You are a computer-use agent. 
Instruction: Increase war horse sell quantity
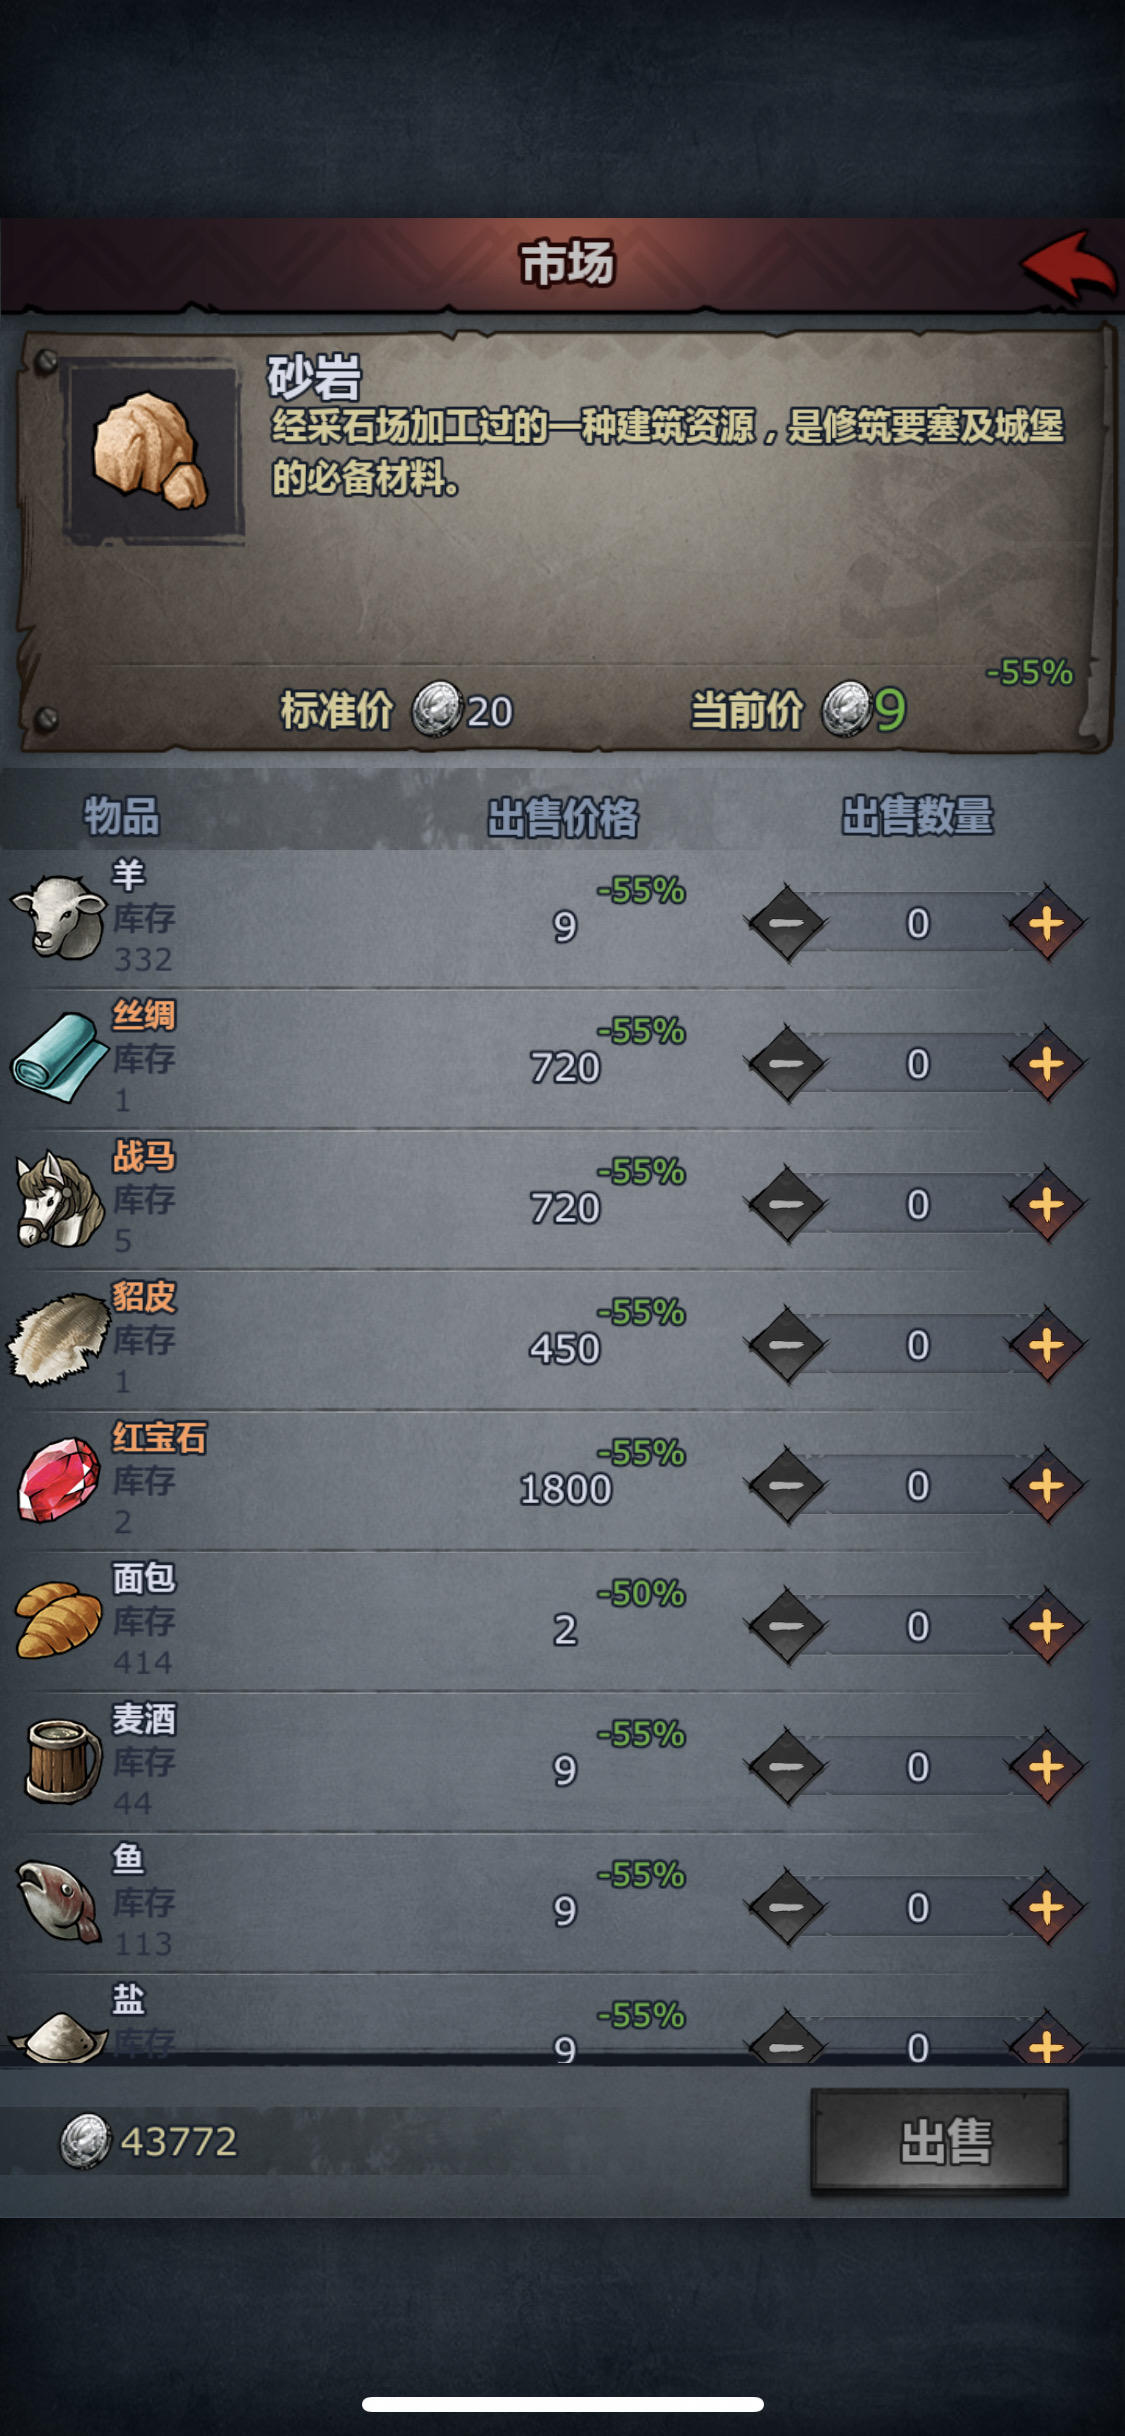(x=1046, y=1205)
